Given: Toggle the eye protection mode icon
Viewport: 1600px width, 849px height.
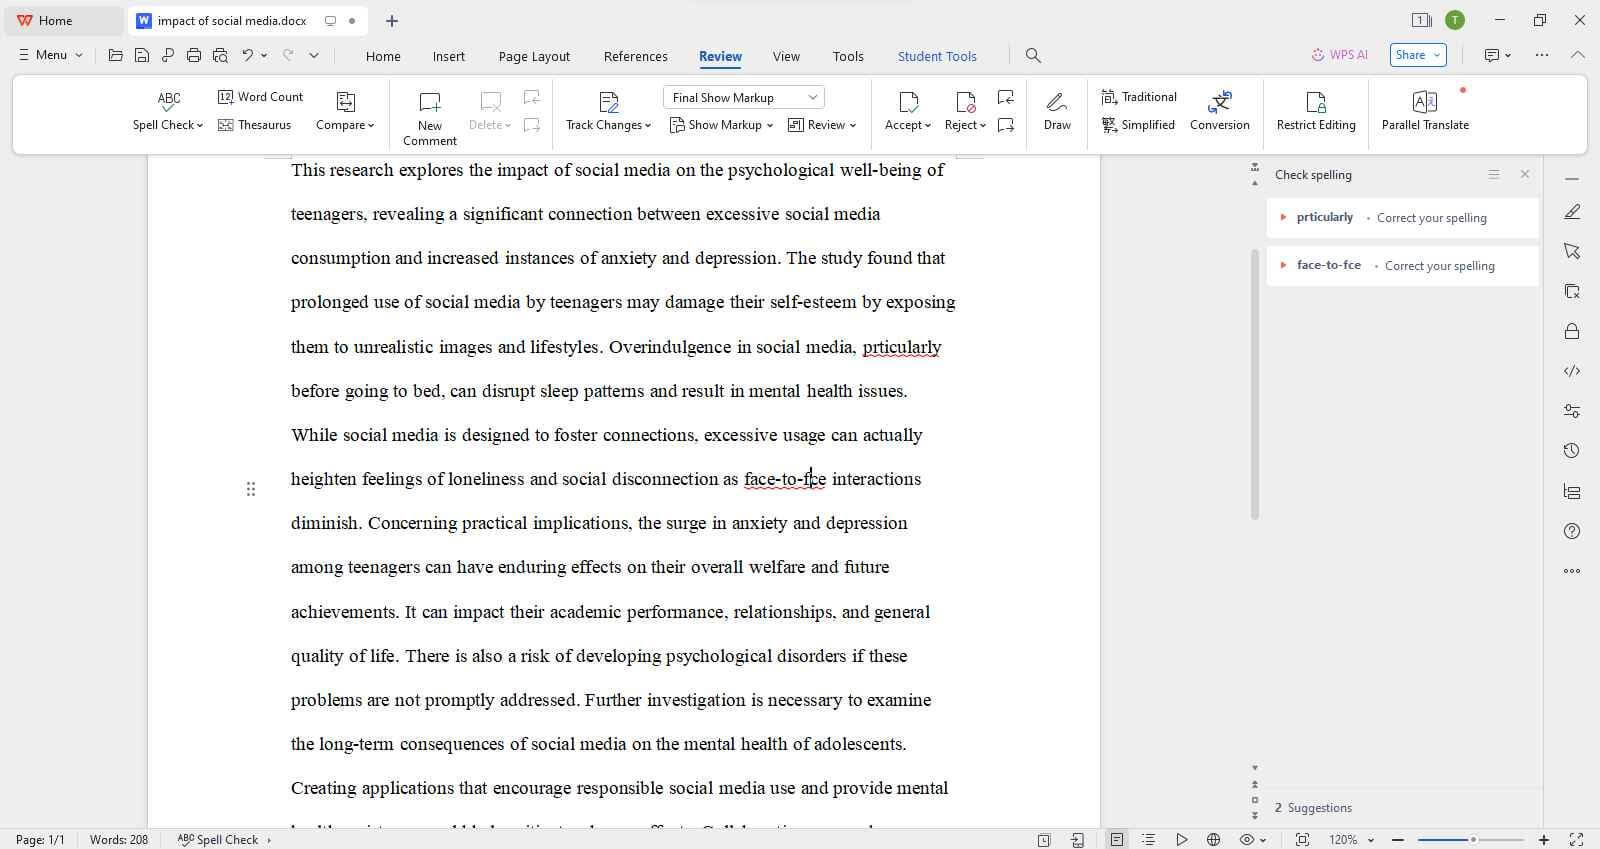Looking at the screenshot, I should coord(1247,840).
